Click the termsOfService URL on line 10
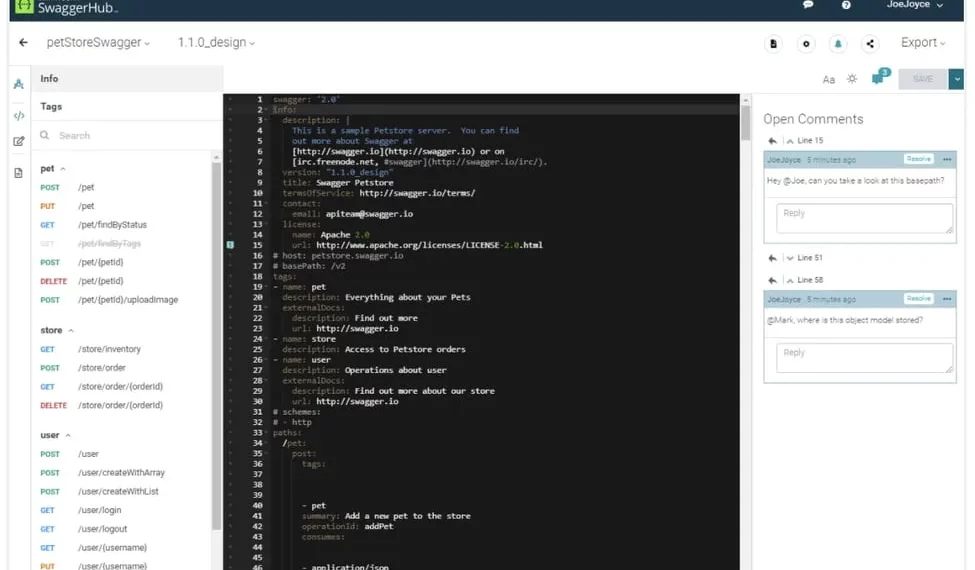Image resolution: width=975 pixels, height=570 pixels. point(417,193)
